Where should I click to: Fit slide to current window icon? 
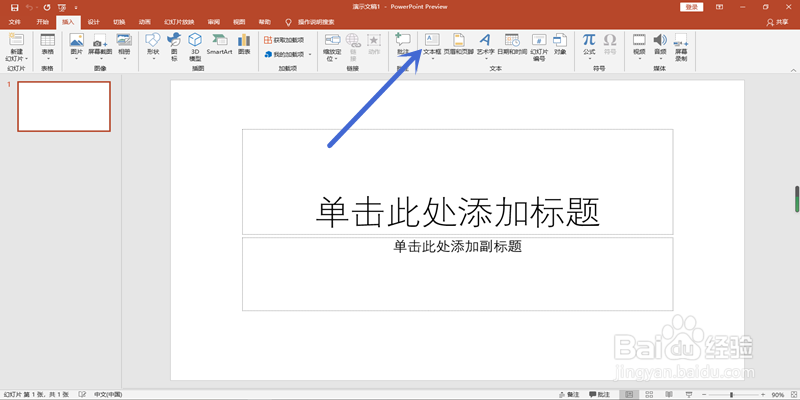(x=792, y=394)
